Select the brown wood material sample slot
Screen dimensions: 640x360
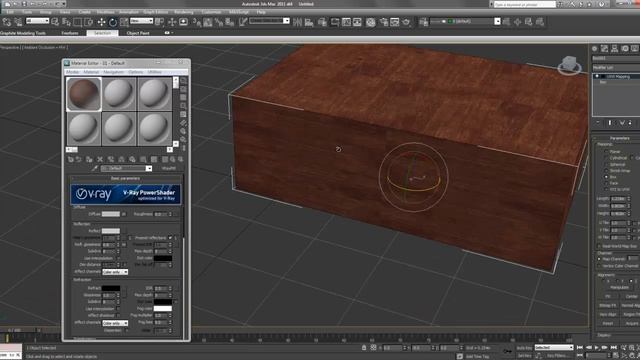point(84,94)
